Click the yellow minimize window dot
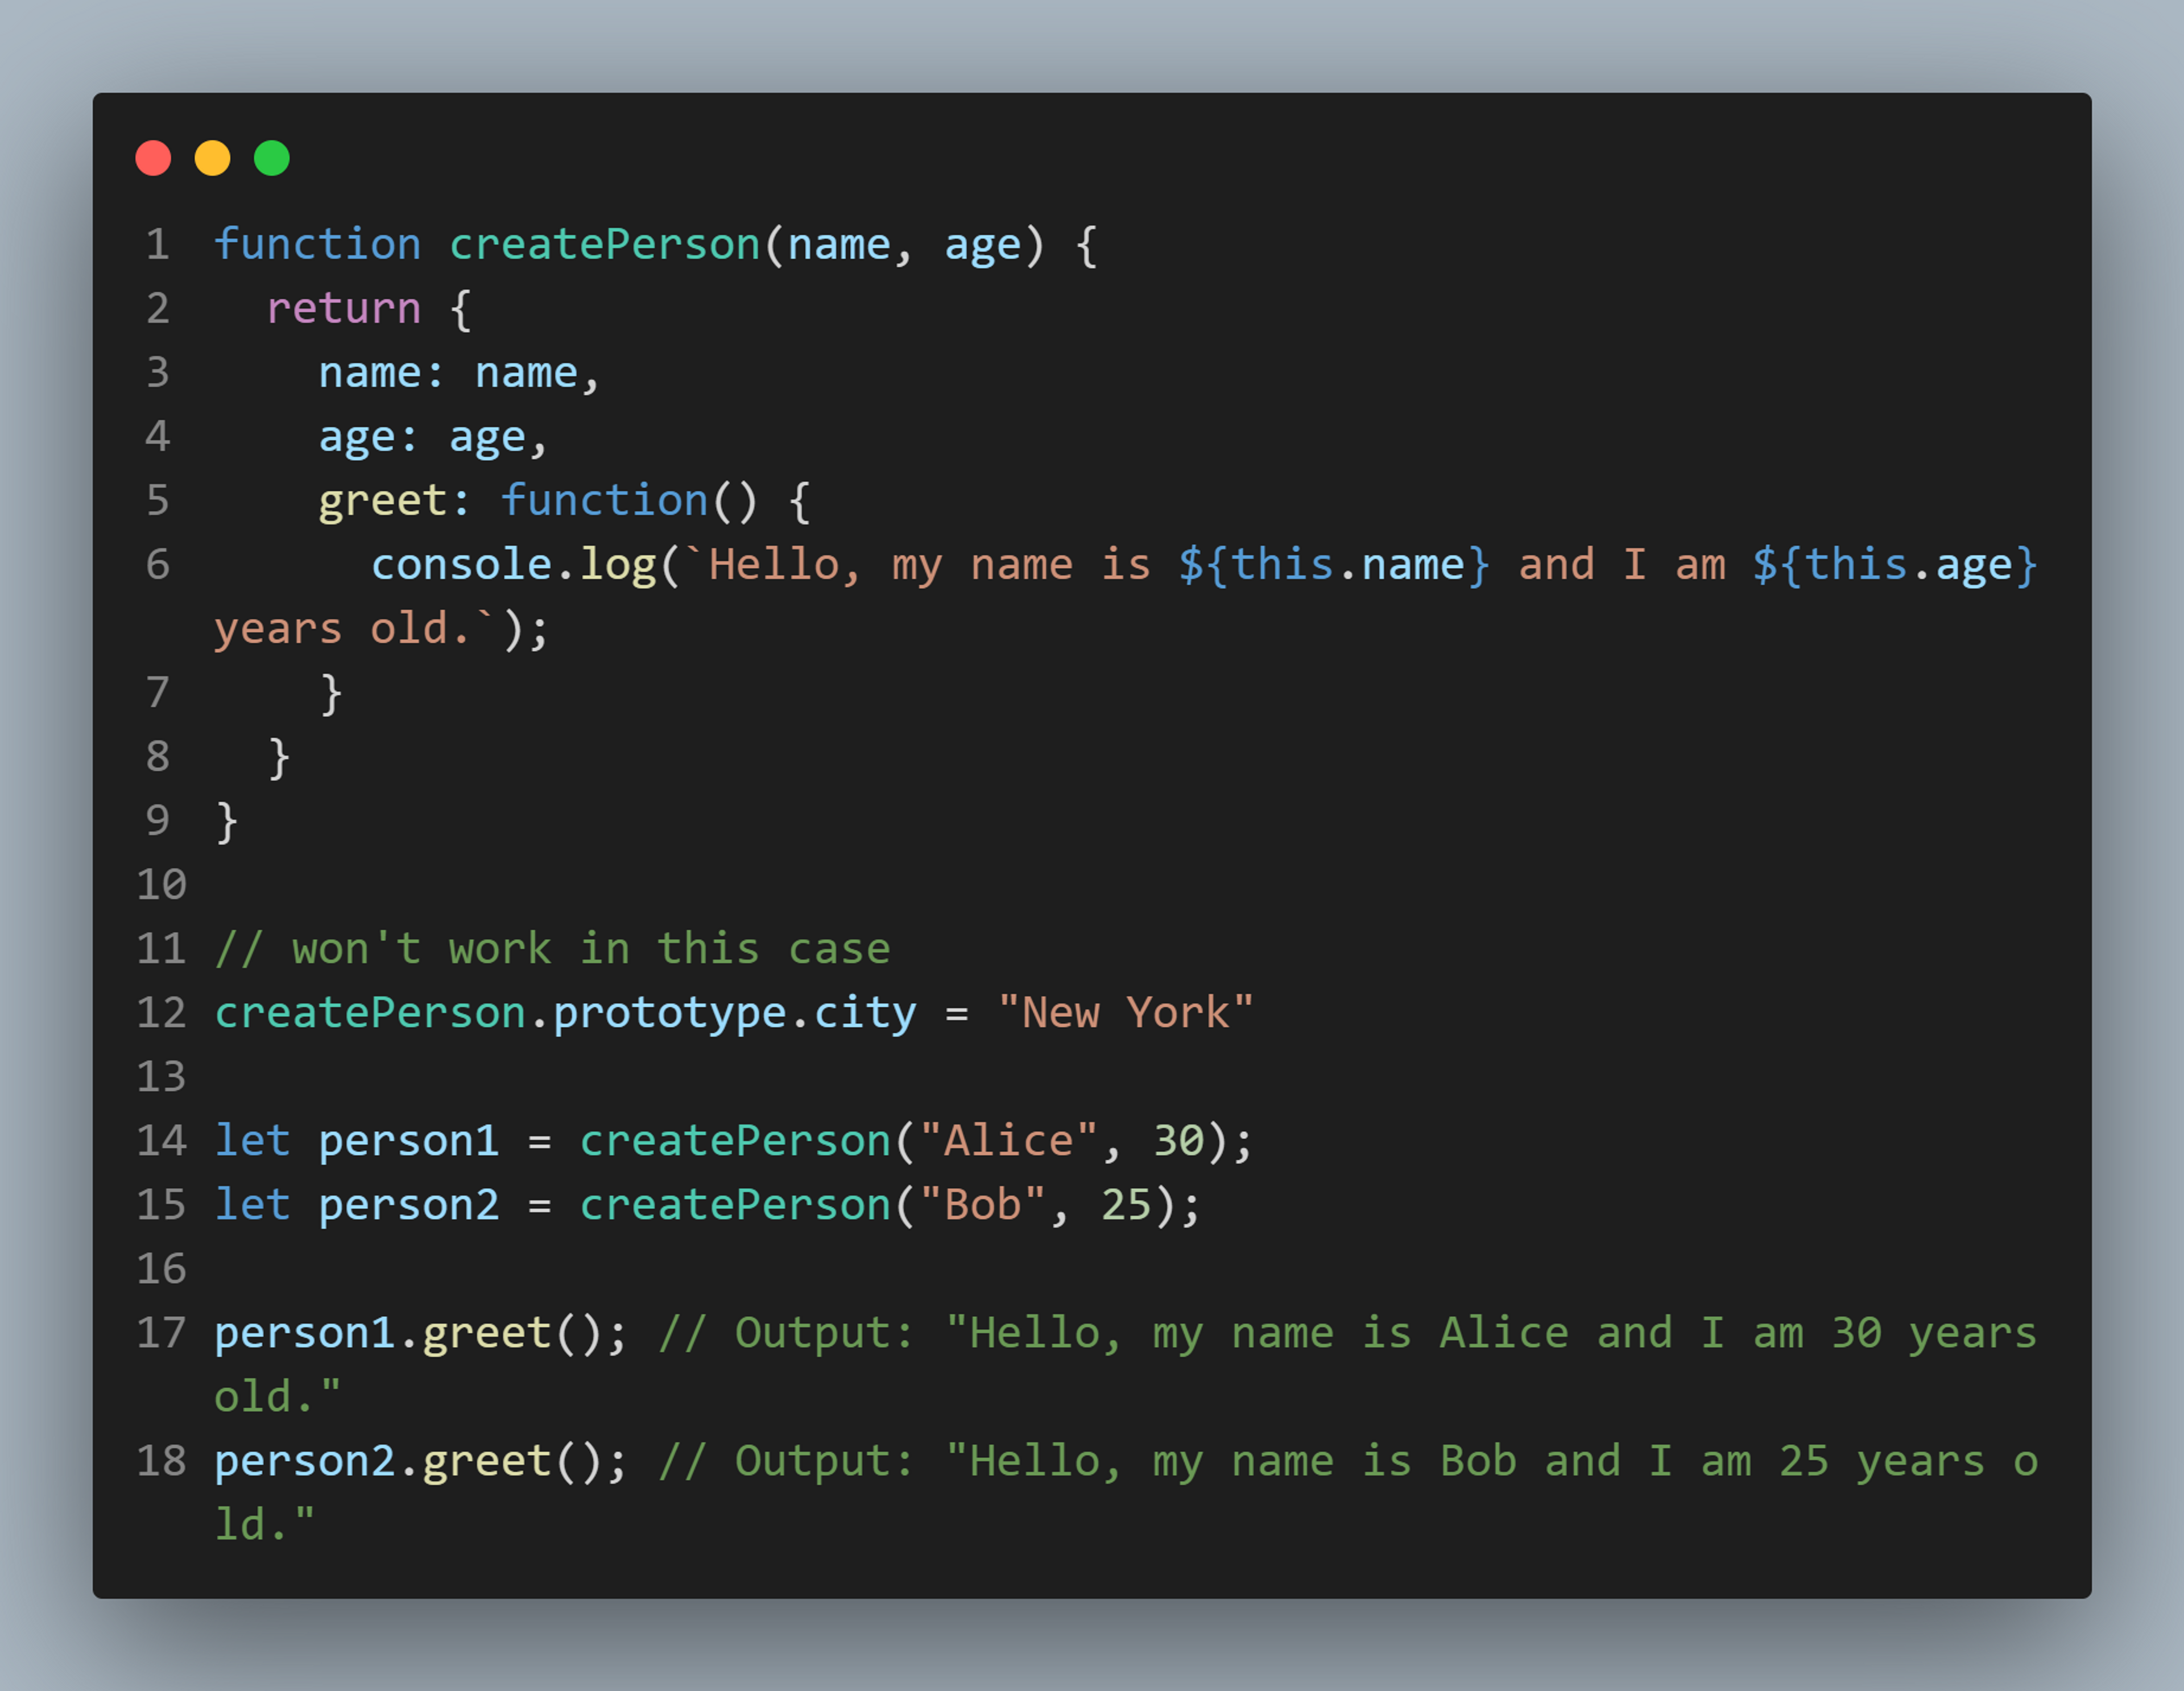The height and width of the screenshot is (1691, 2184). pyautogui.click(x=212, y=158)
